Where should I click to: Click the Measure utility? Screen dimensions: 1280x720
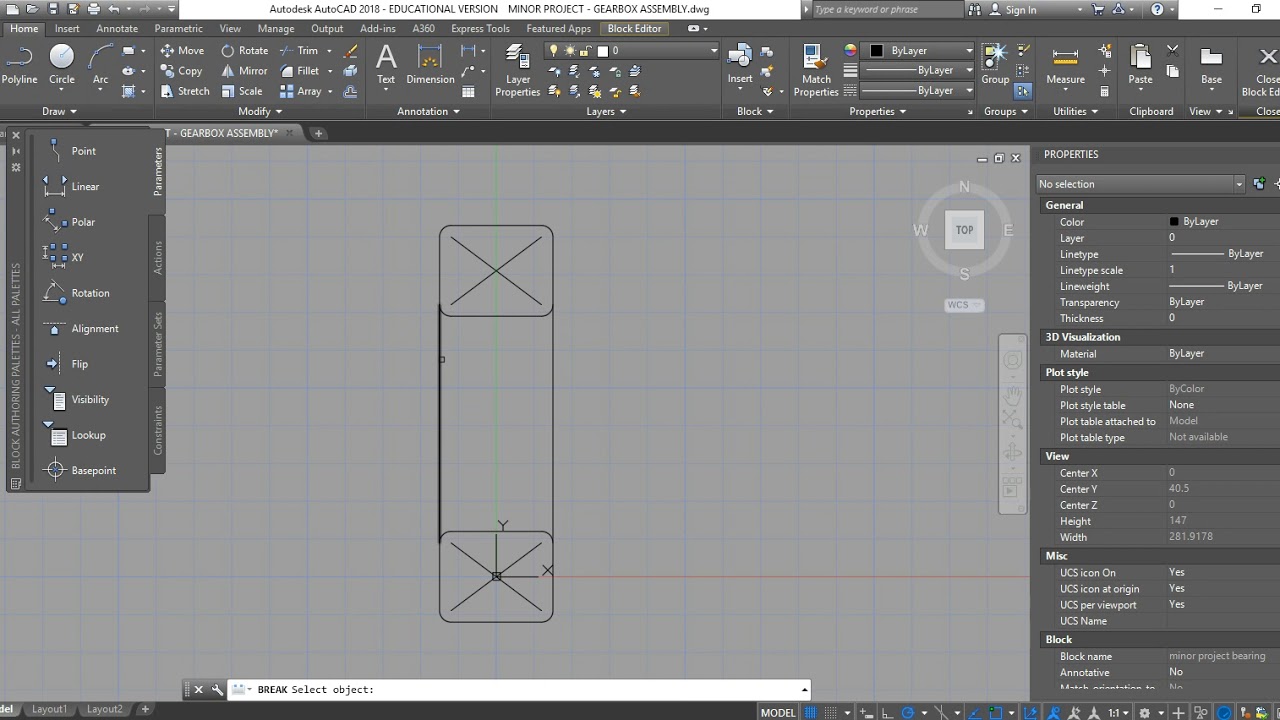tap(1065, 65)
